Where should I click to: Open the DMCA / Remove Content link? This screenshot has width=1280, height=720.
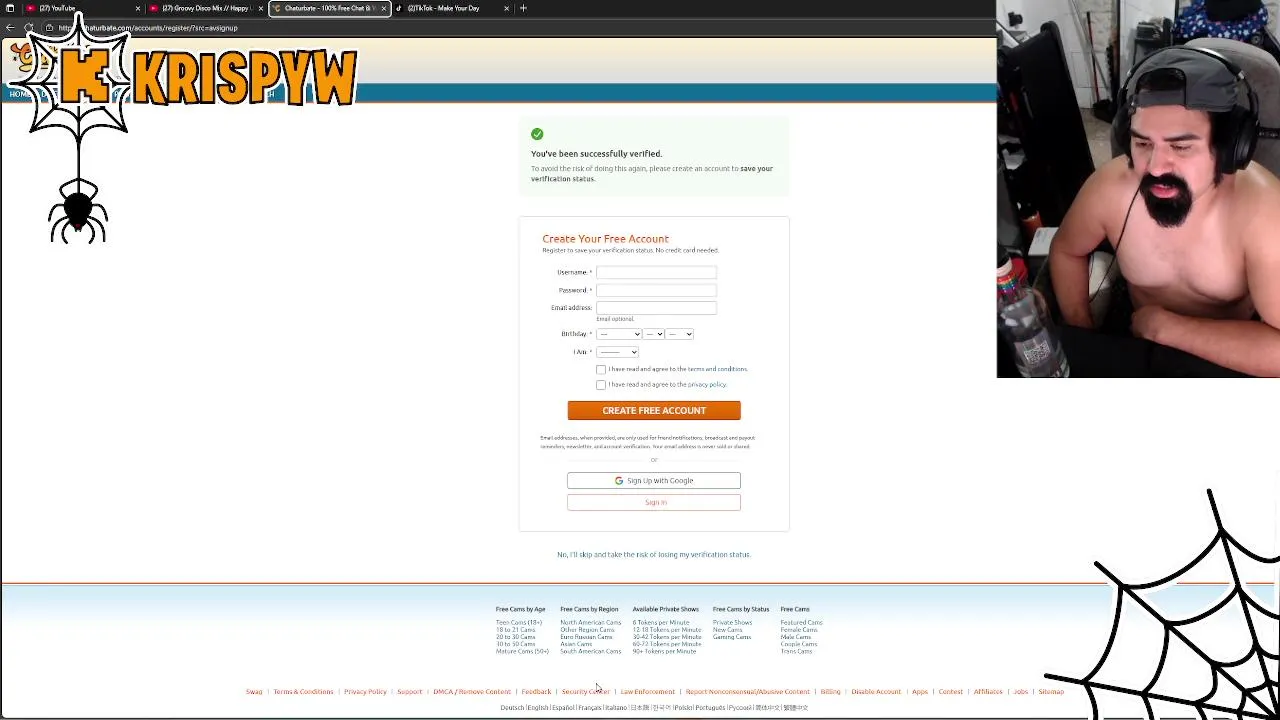472,692
